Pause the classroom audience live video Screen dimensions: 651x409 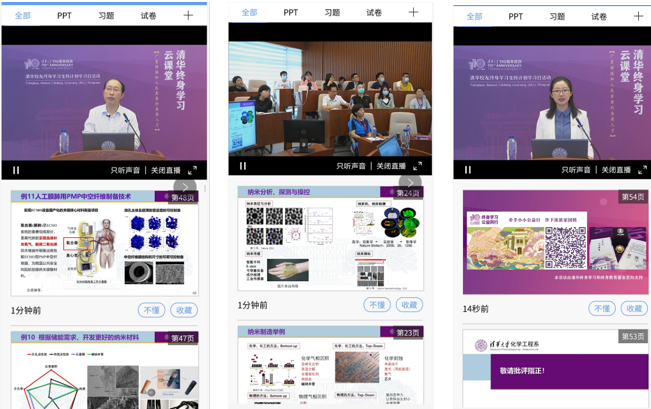pyautogui.click(x=243, y=166)
